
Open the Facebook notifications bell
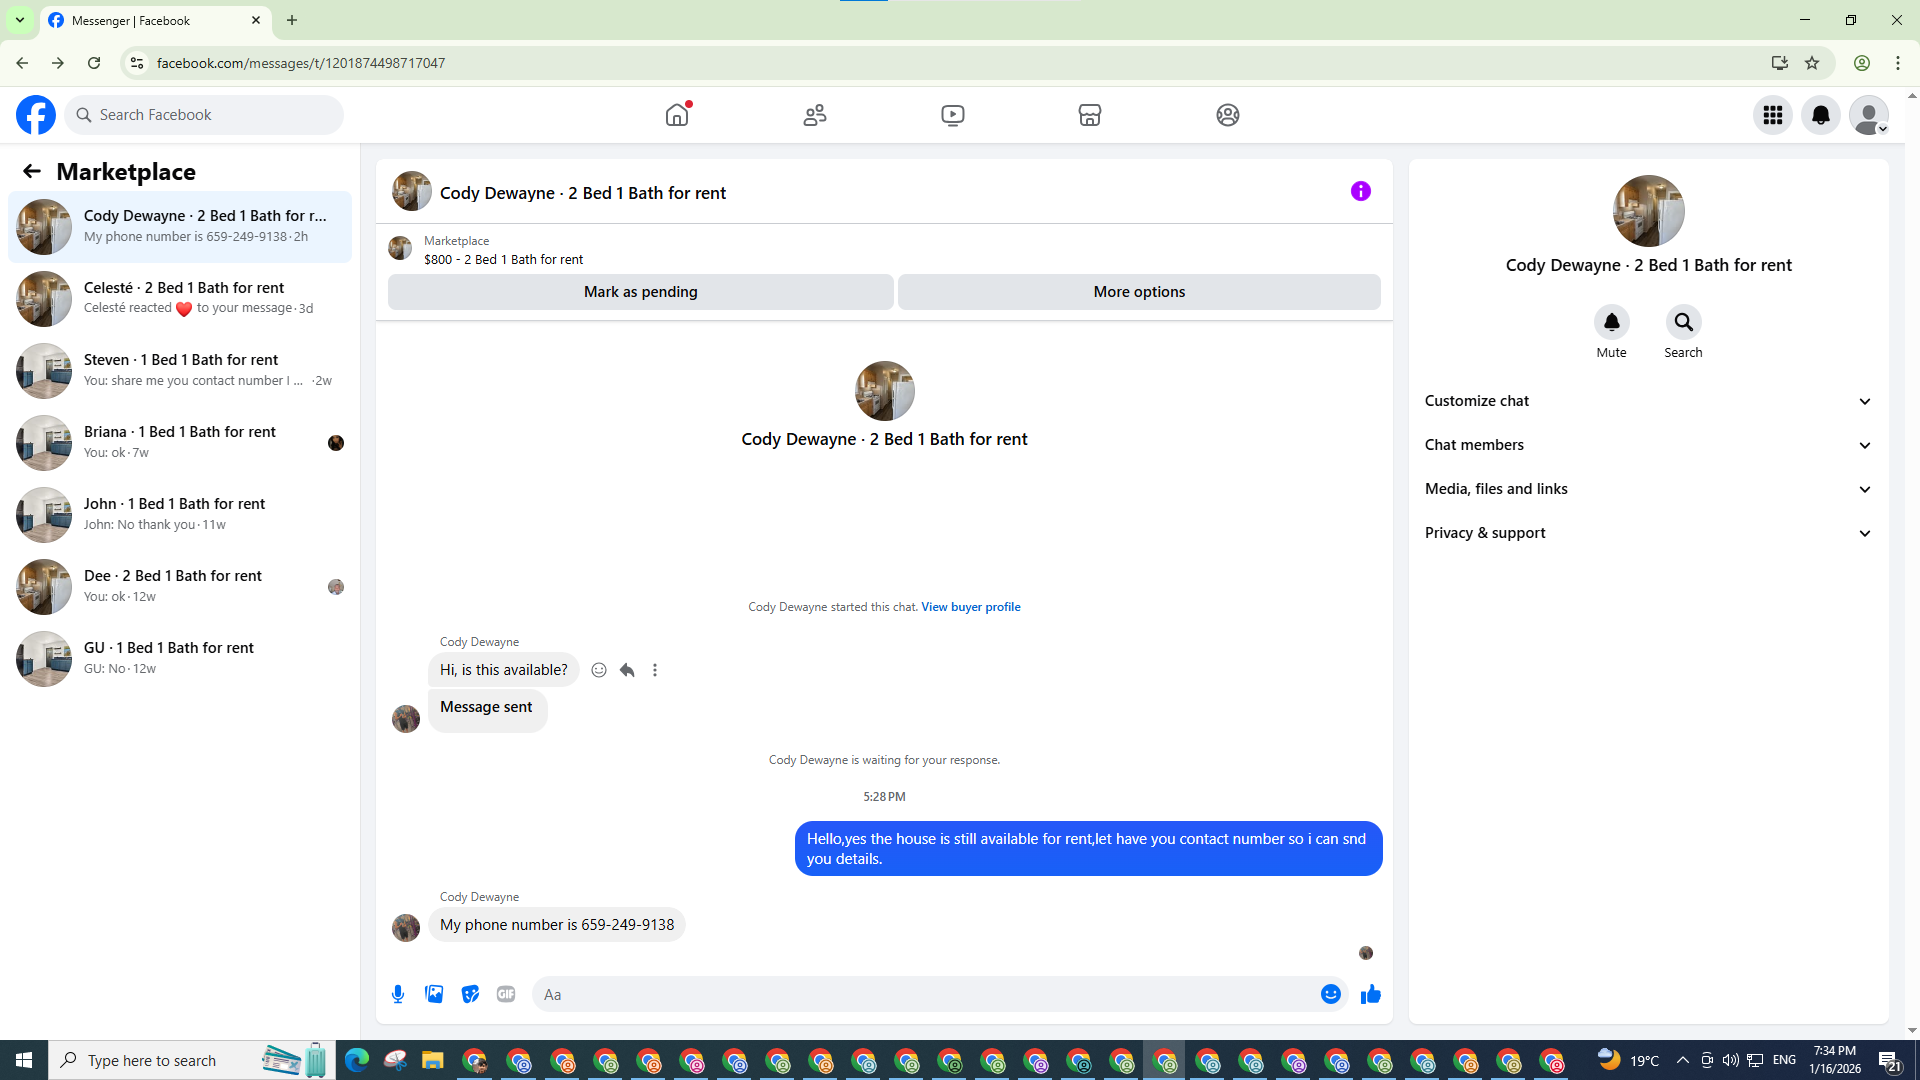click(1820, 115)
